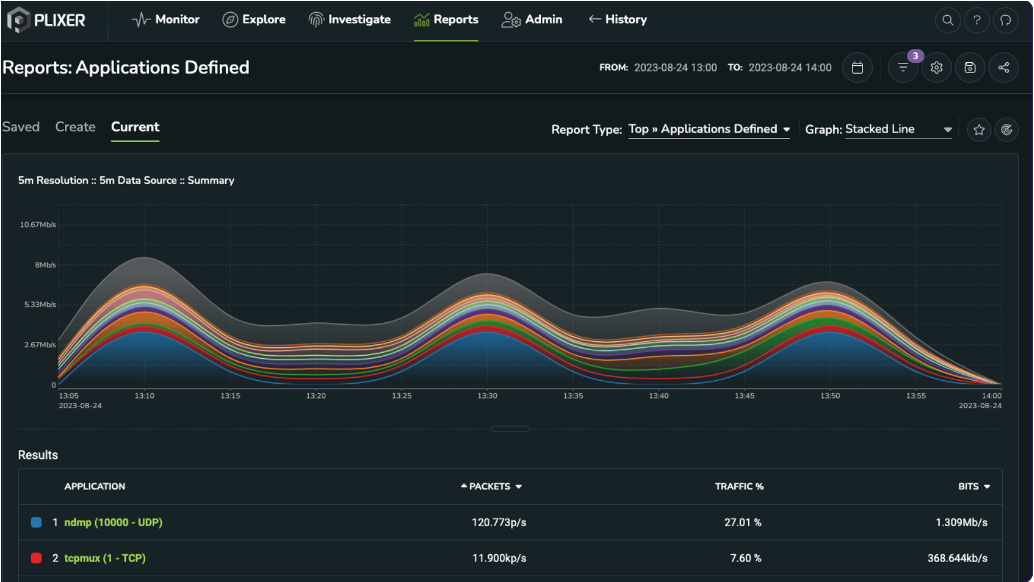Expand the BITS column header dropdown

coord(989,486)
